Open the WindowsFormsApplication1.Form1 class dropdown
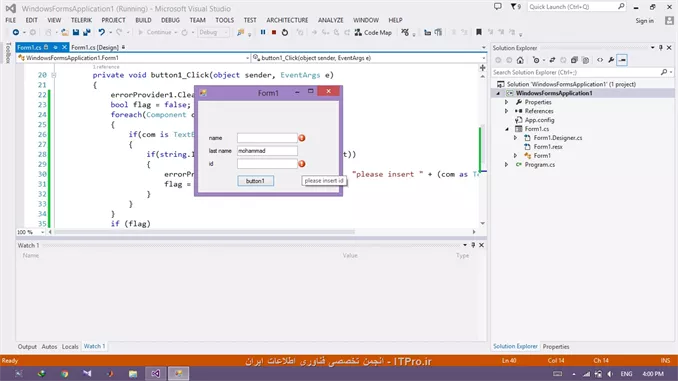Viewport: 678px width, 381px height. [133, 58]
